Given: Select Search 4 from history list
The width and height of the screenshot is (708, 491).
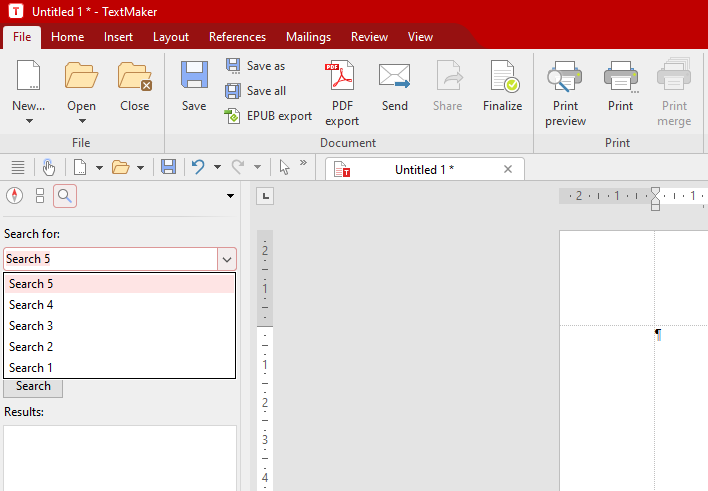Looking at the screenshot, I should coord(120,305).
